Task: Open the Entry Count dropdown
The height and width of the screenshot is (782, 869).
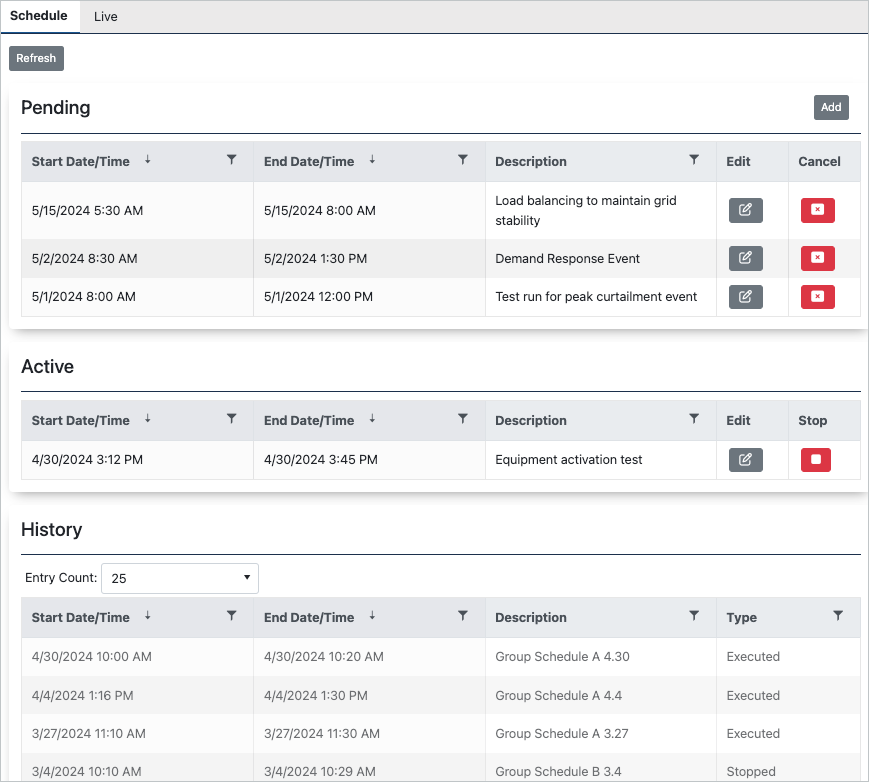Action: (179, 578)
